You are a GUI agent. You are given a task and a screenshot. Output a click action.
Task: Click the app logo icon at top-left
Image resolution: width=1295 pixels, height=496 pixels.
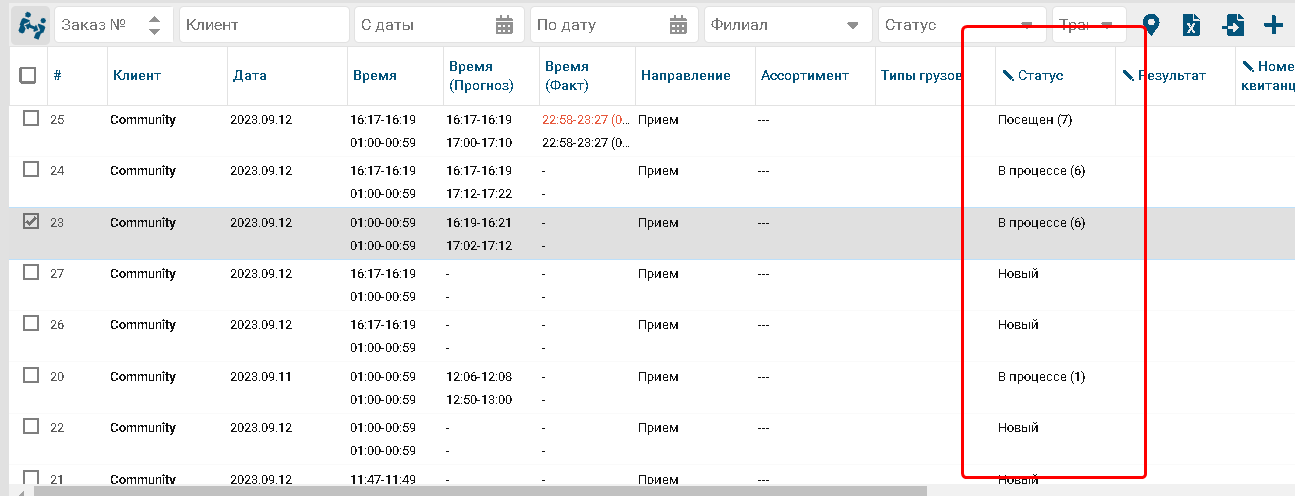[31, 25]
